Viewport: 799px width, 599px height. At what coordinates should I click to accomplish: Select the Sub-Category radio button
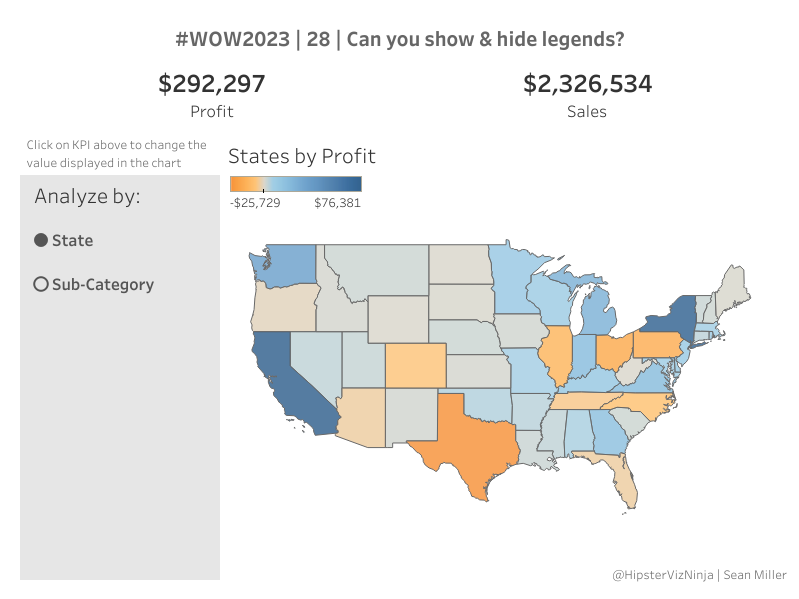click(41, 284)
